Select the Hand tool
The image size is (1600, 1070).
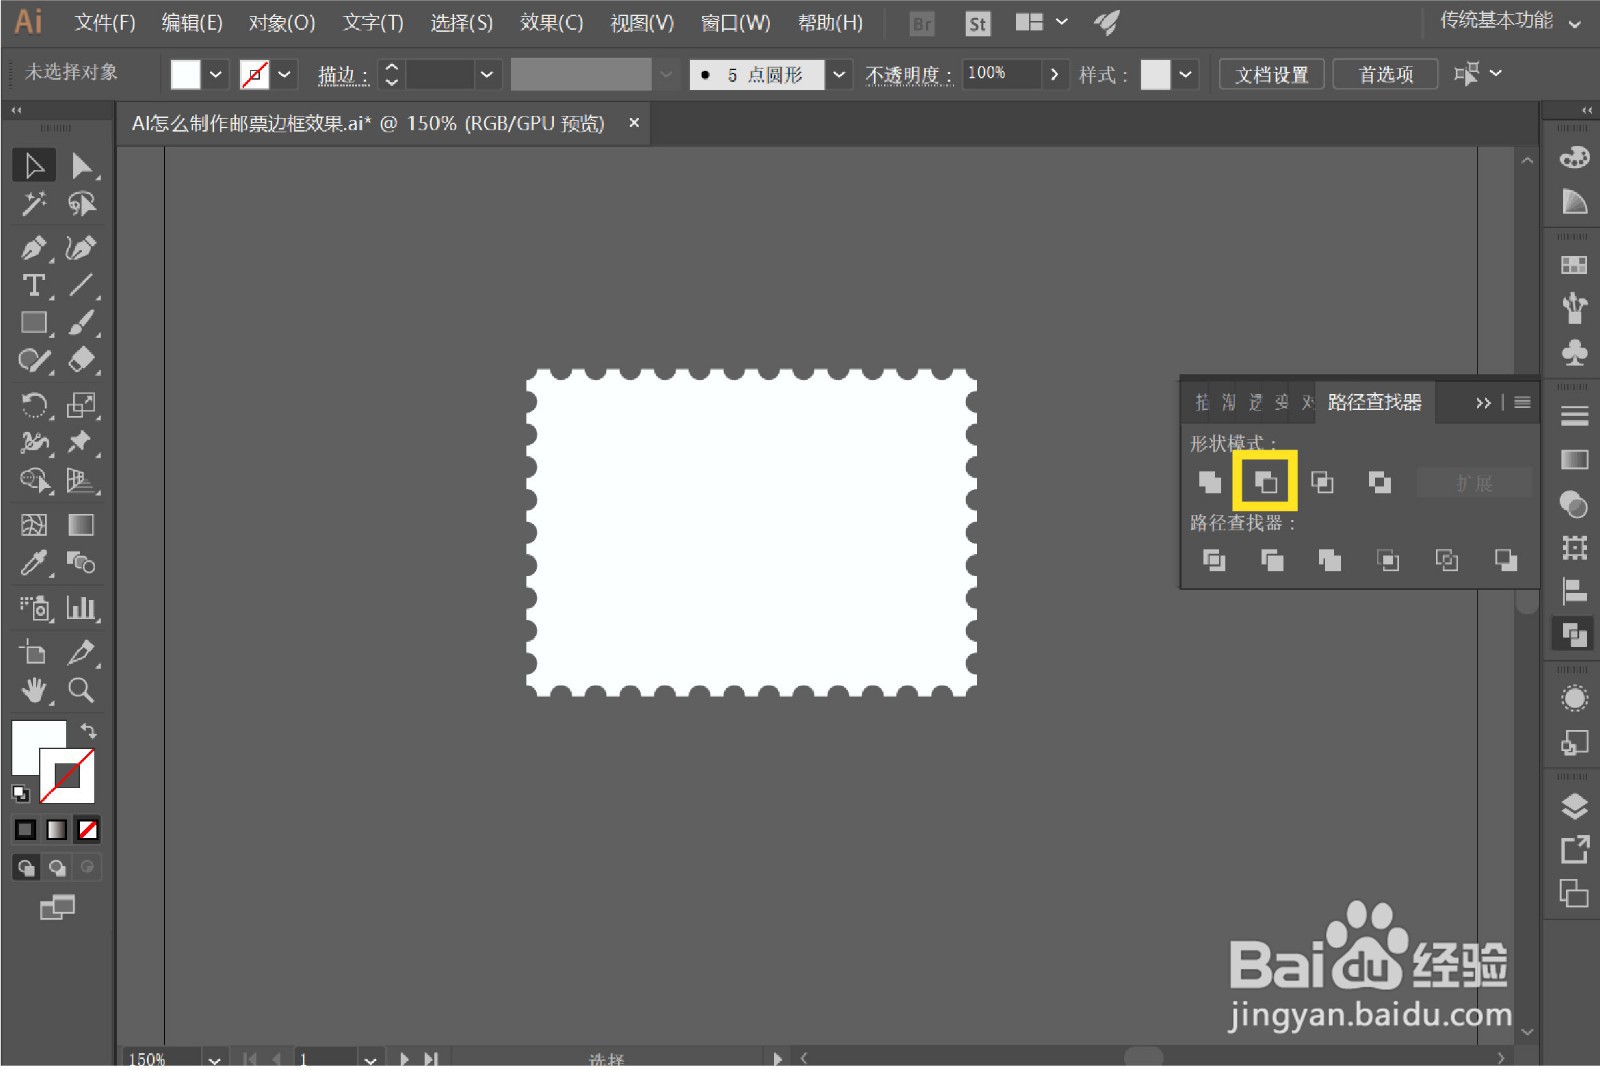(x=34, y=690)
